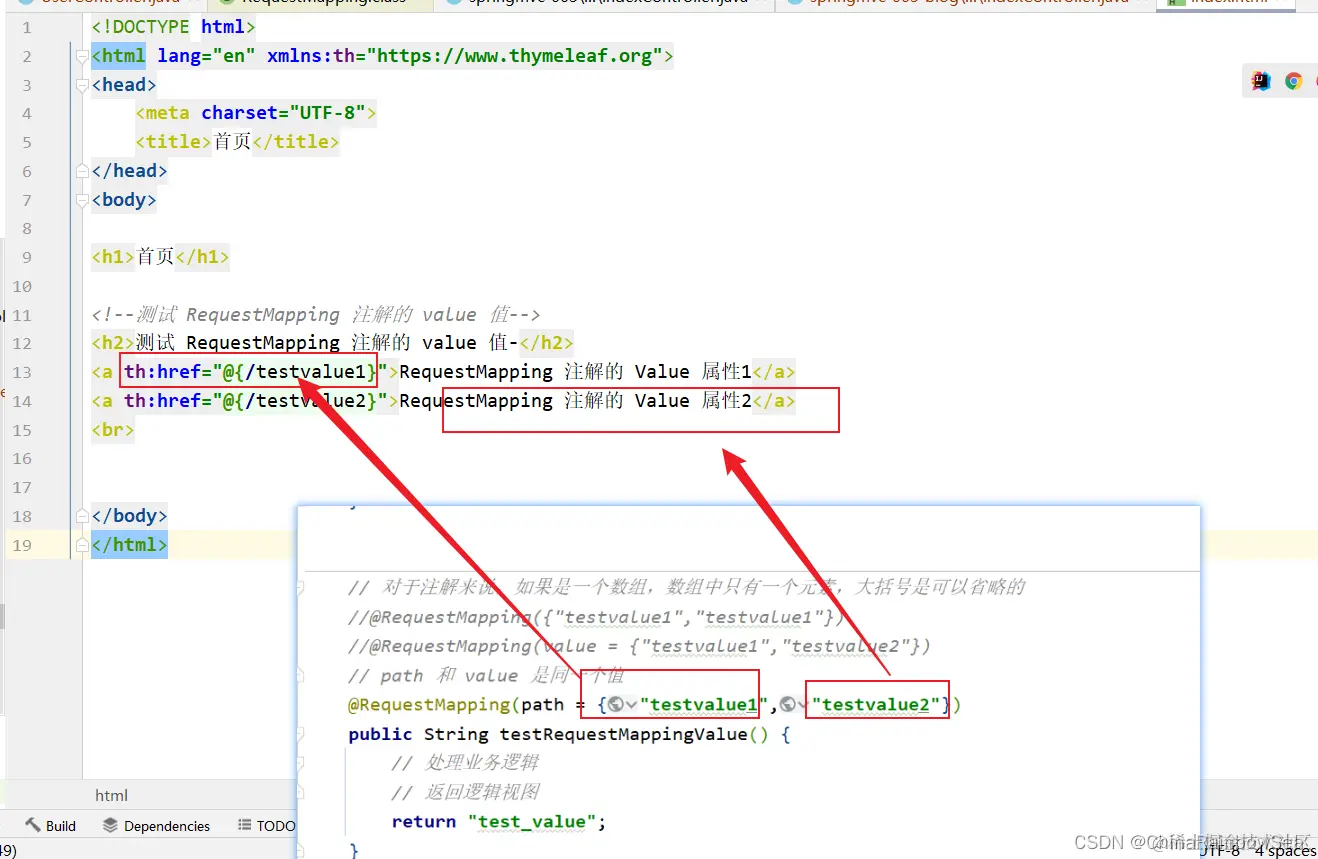
Task: Open page in IntelliJ built-in preview browser
Action: point(1261,82)
